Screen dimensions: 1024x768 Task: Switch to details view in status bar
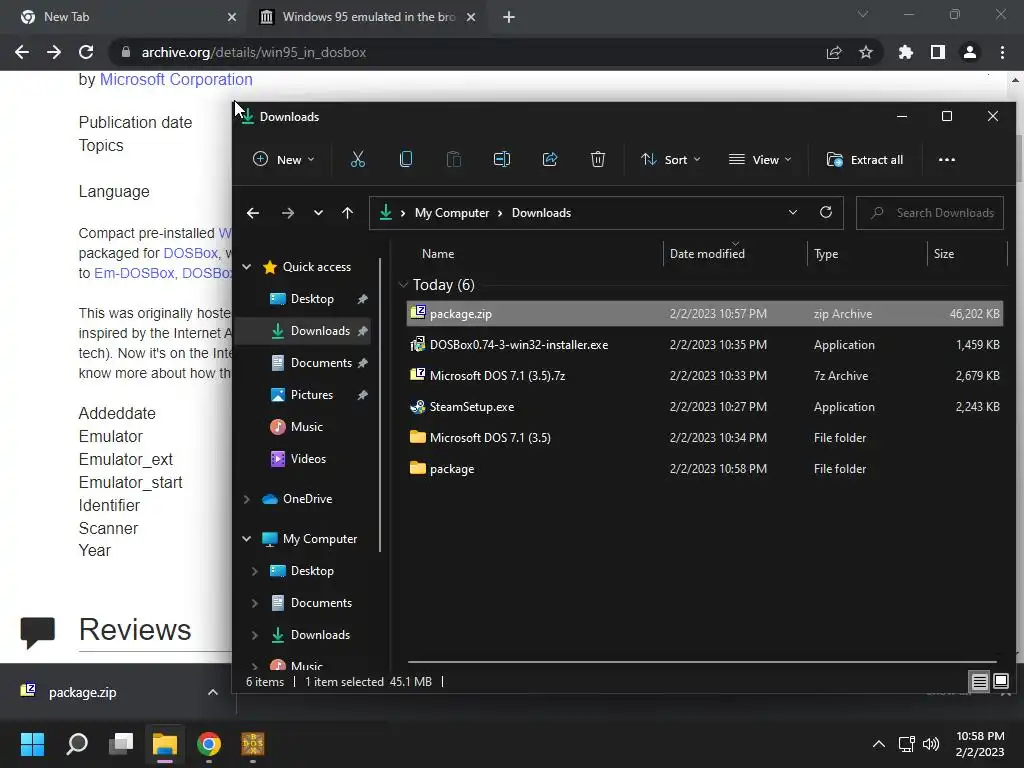coord(979,682)
